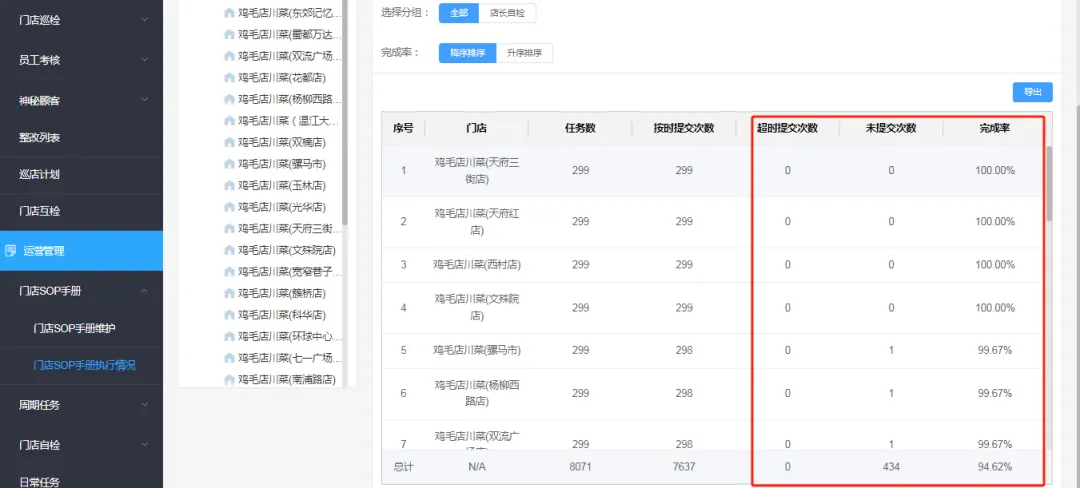Click the store icon beside 鸡毛店川菜(光华店)
The width and height of the screenshot is (1080, 488).
pos(229,208)
